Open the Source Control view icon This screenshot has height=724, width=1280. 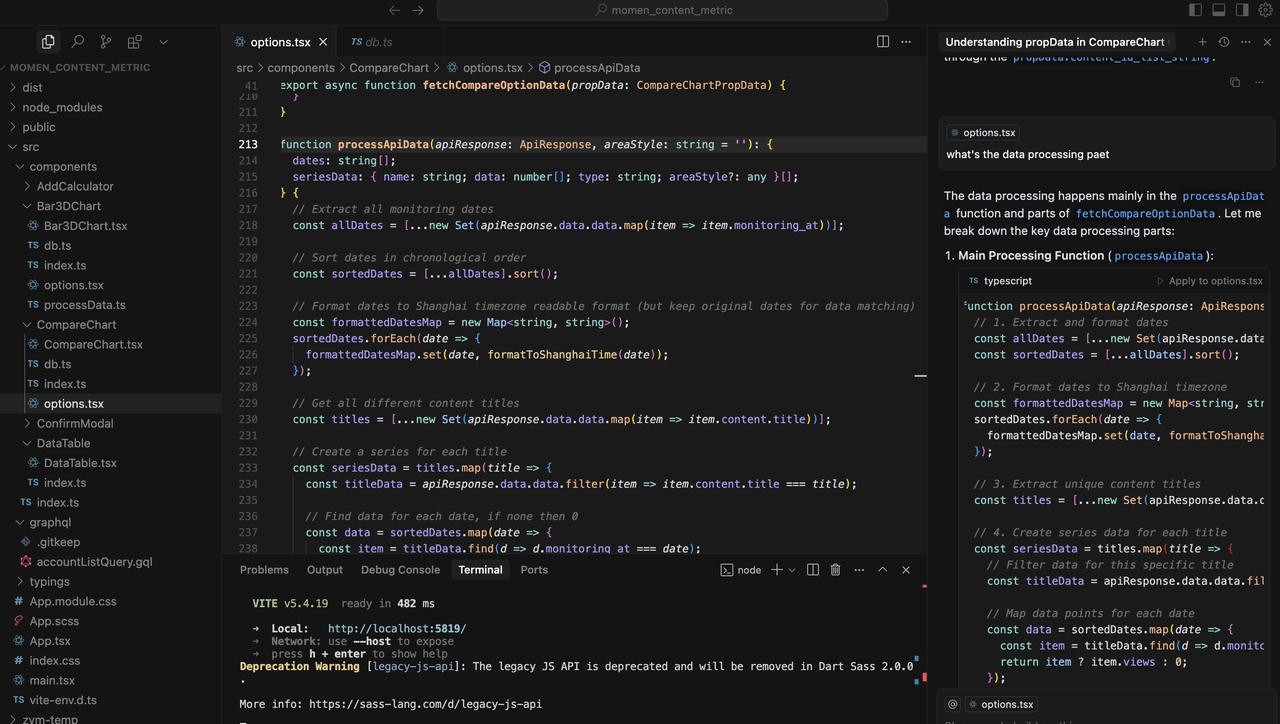(106, 42)
